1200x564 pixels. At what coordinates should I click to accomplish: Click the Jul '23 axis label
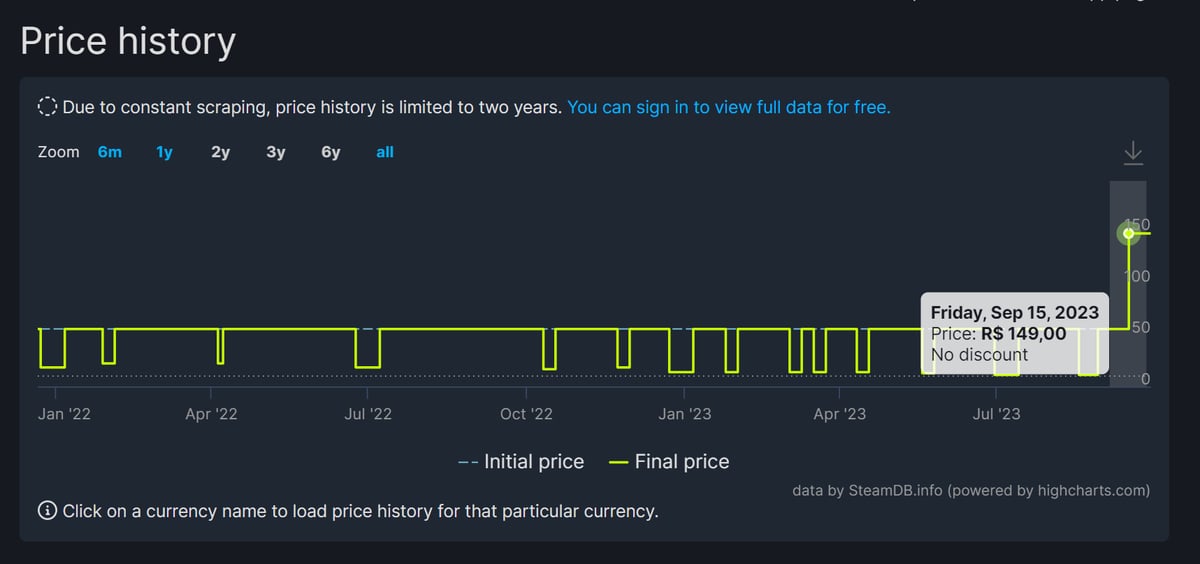click(x=996, y=413)
